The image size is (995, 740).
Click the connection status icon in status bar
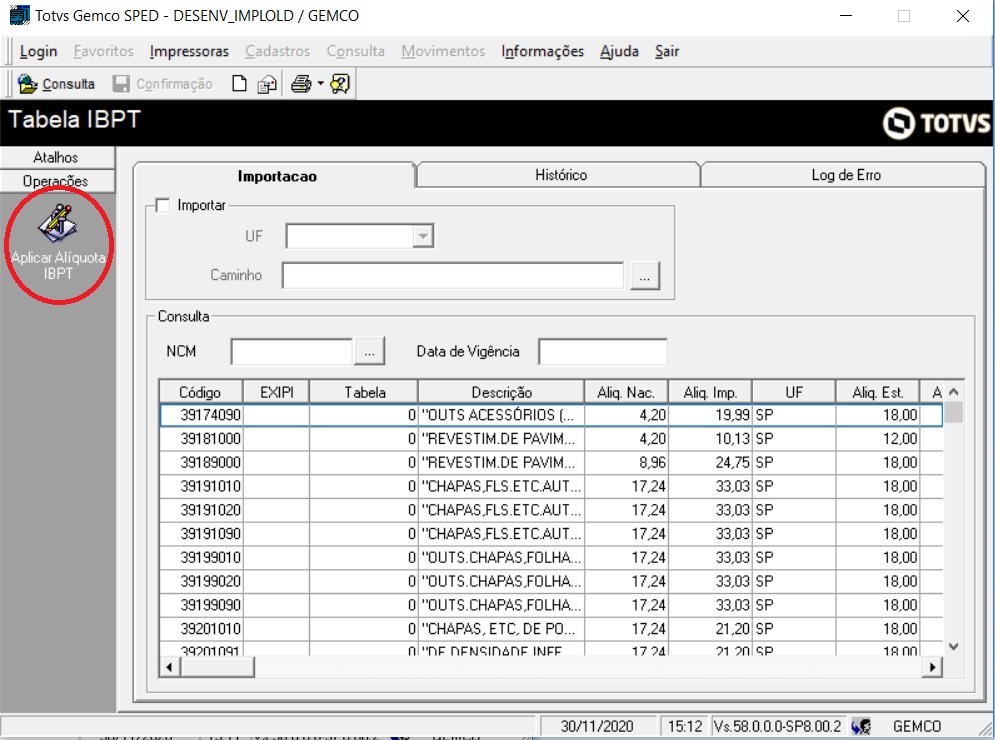861,726
